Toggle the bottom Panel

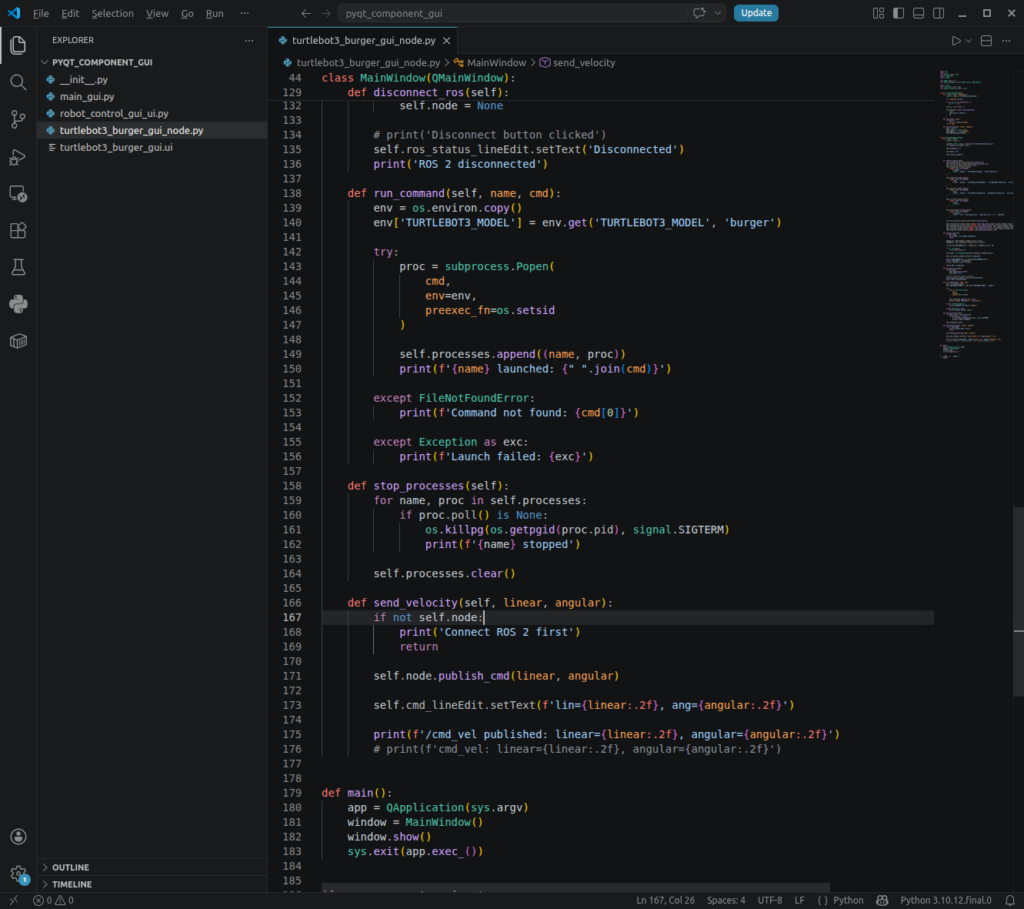click(x=918, y=13)
